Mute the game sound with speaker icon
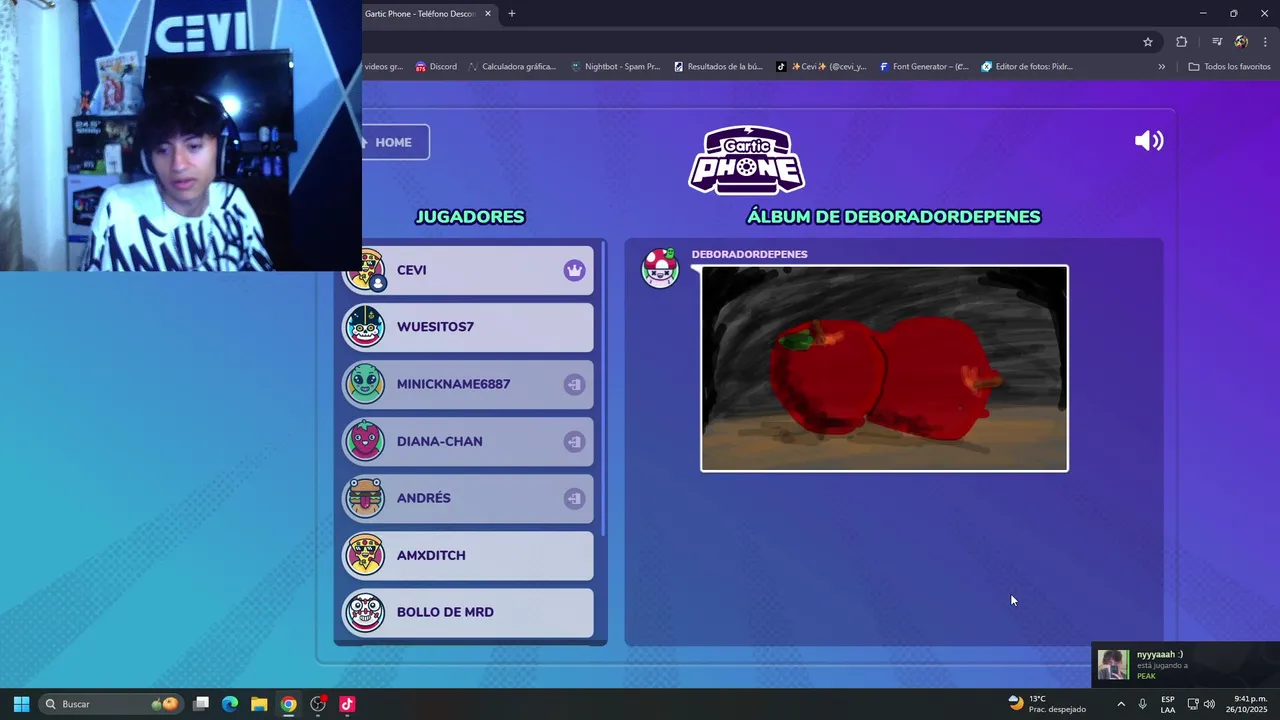 1149,141
